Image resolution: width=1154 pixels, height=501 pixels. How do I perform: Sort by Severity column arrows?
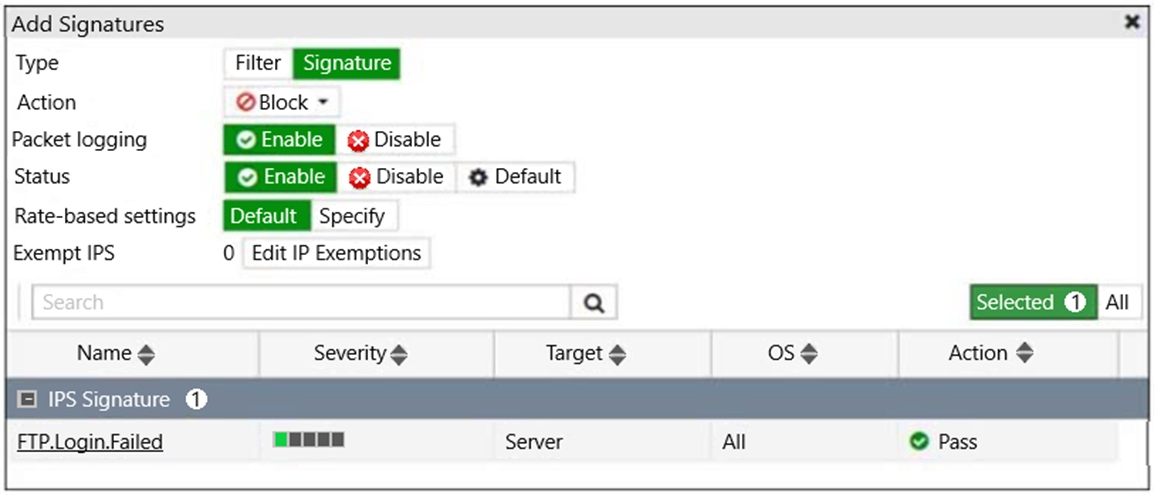[x=399, y=355]
